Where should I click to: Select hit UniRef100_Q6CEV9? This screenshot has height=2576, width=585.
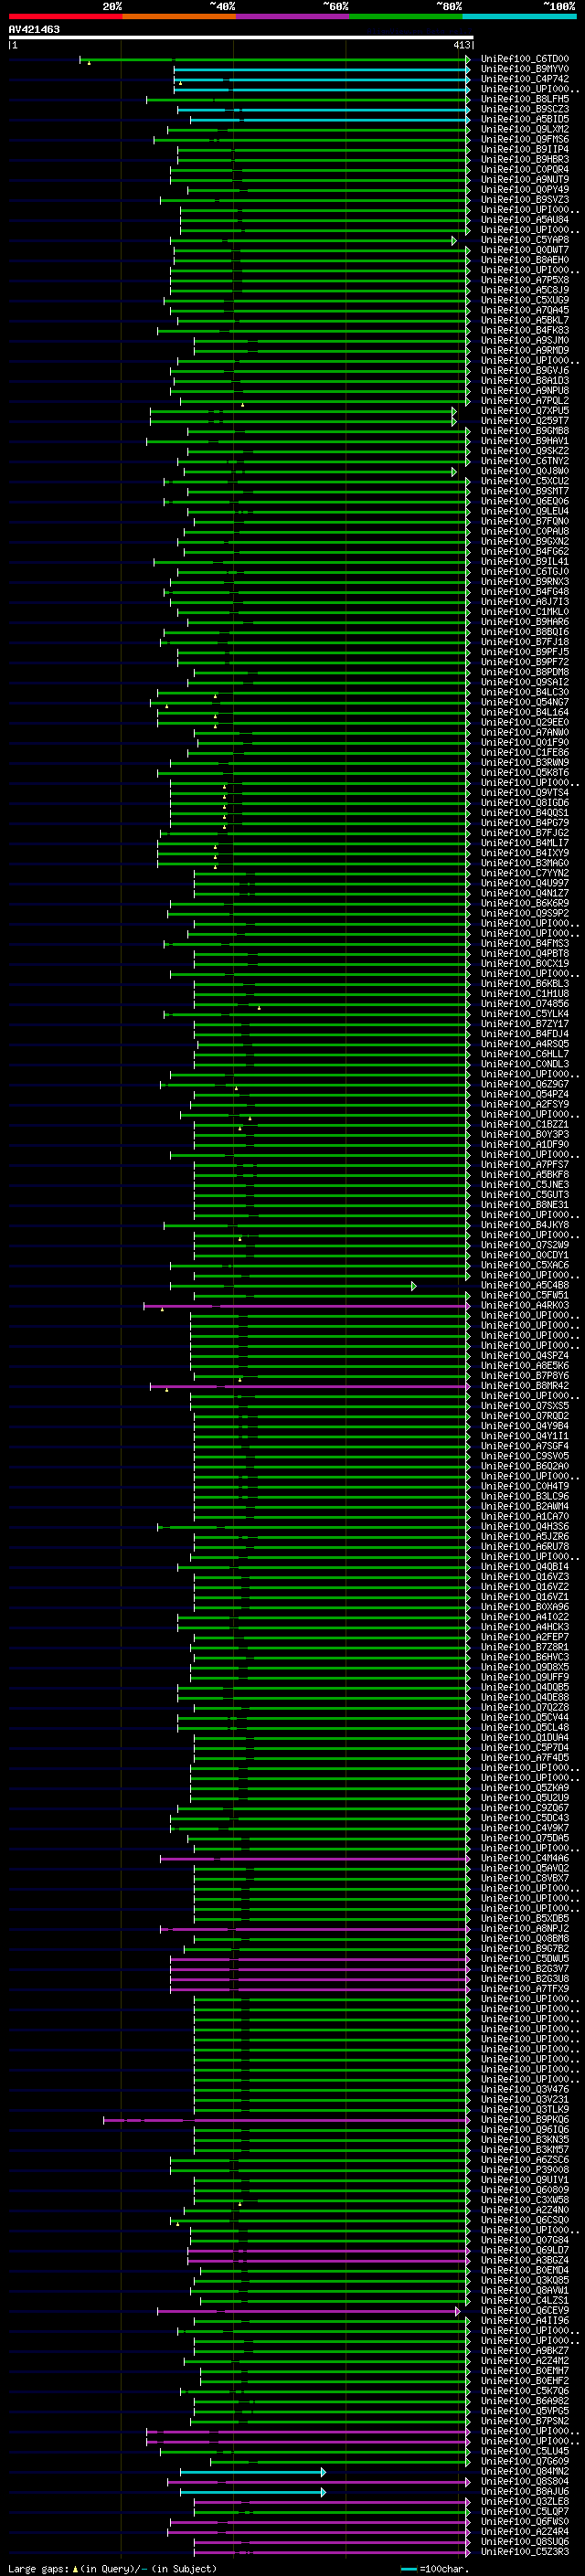[524, 2311]
